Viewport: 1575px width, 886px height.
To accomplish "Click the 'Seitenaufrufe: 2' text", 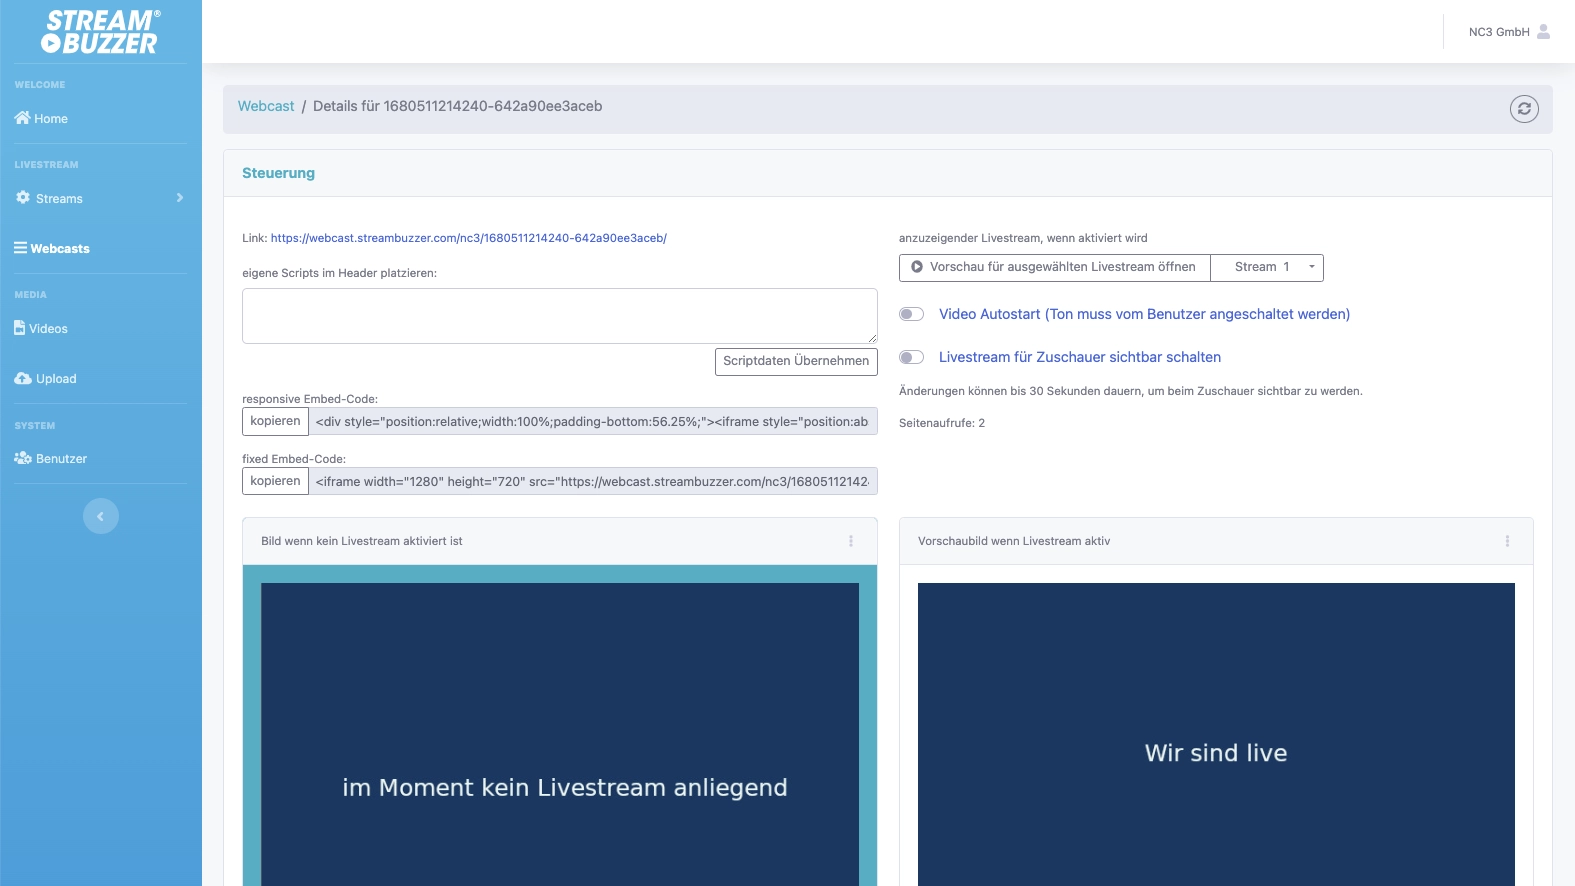I will tap(942, 423).
